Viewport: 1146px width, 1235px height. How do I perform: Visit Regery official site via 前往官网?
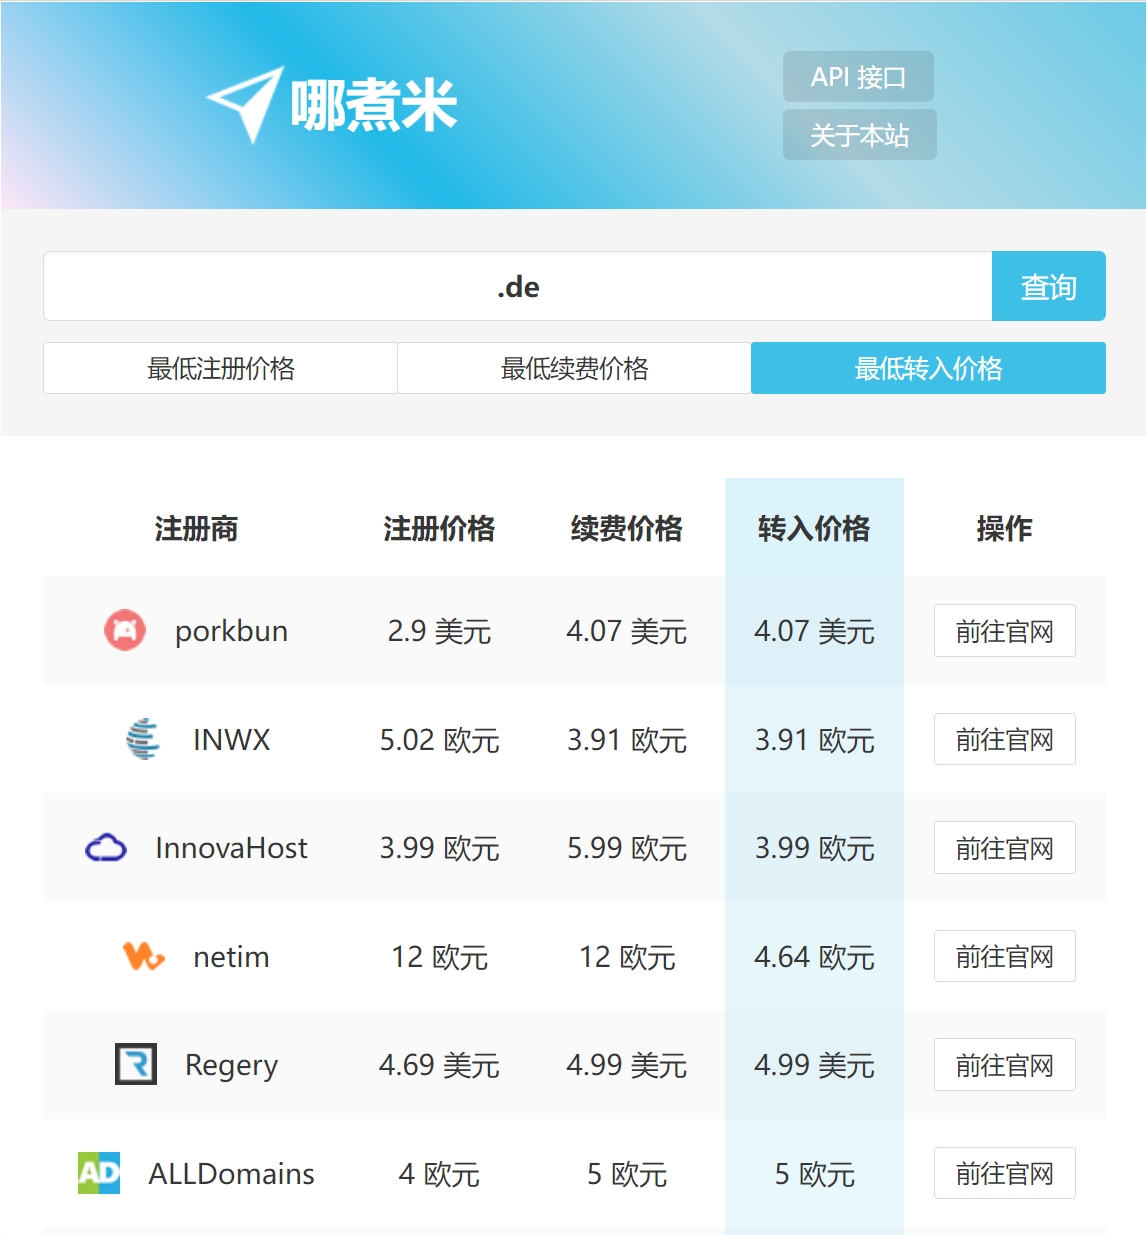(x=1004, y=1065)
